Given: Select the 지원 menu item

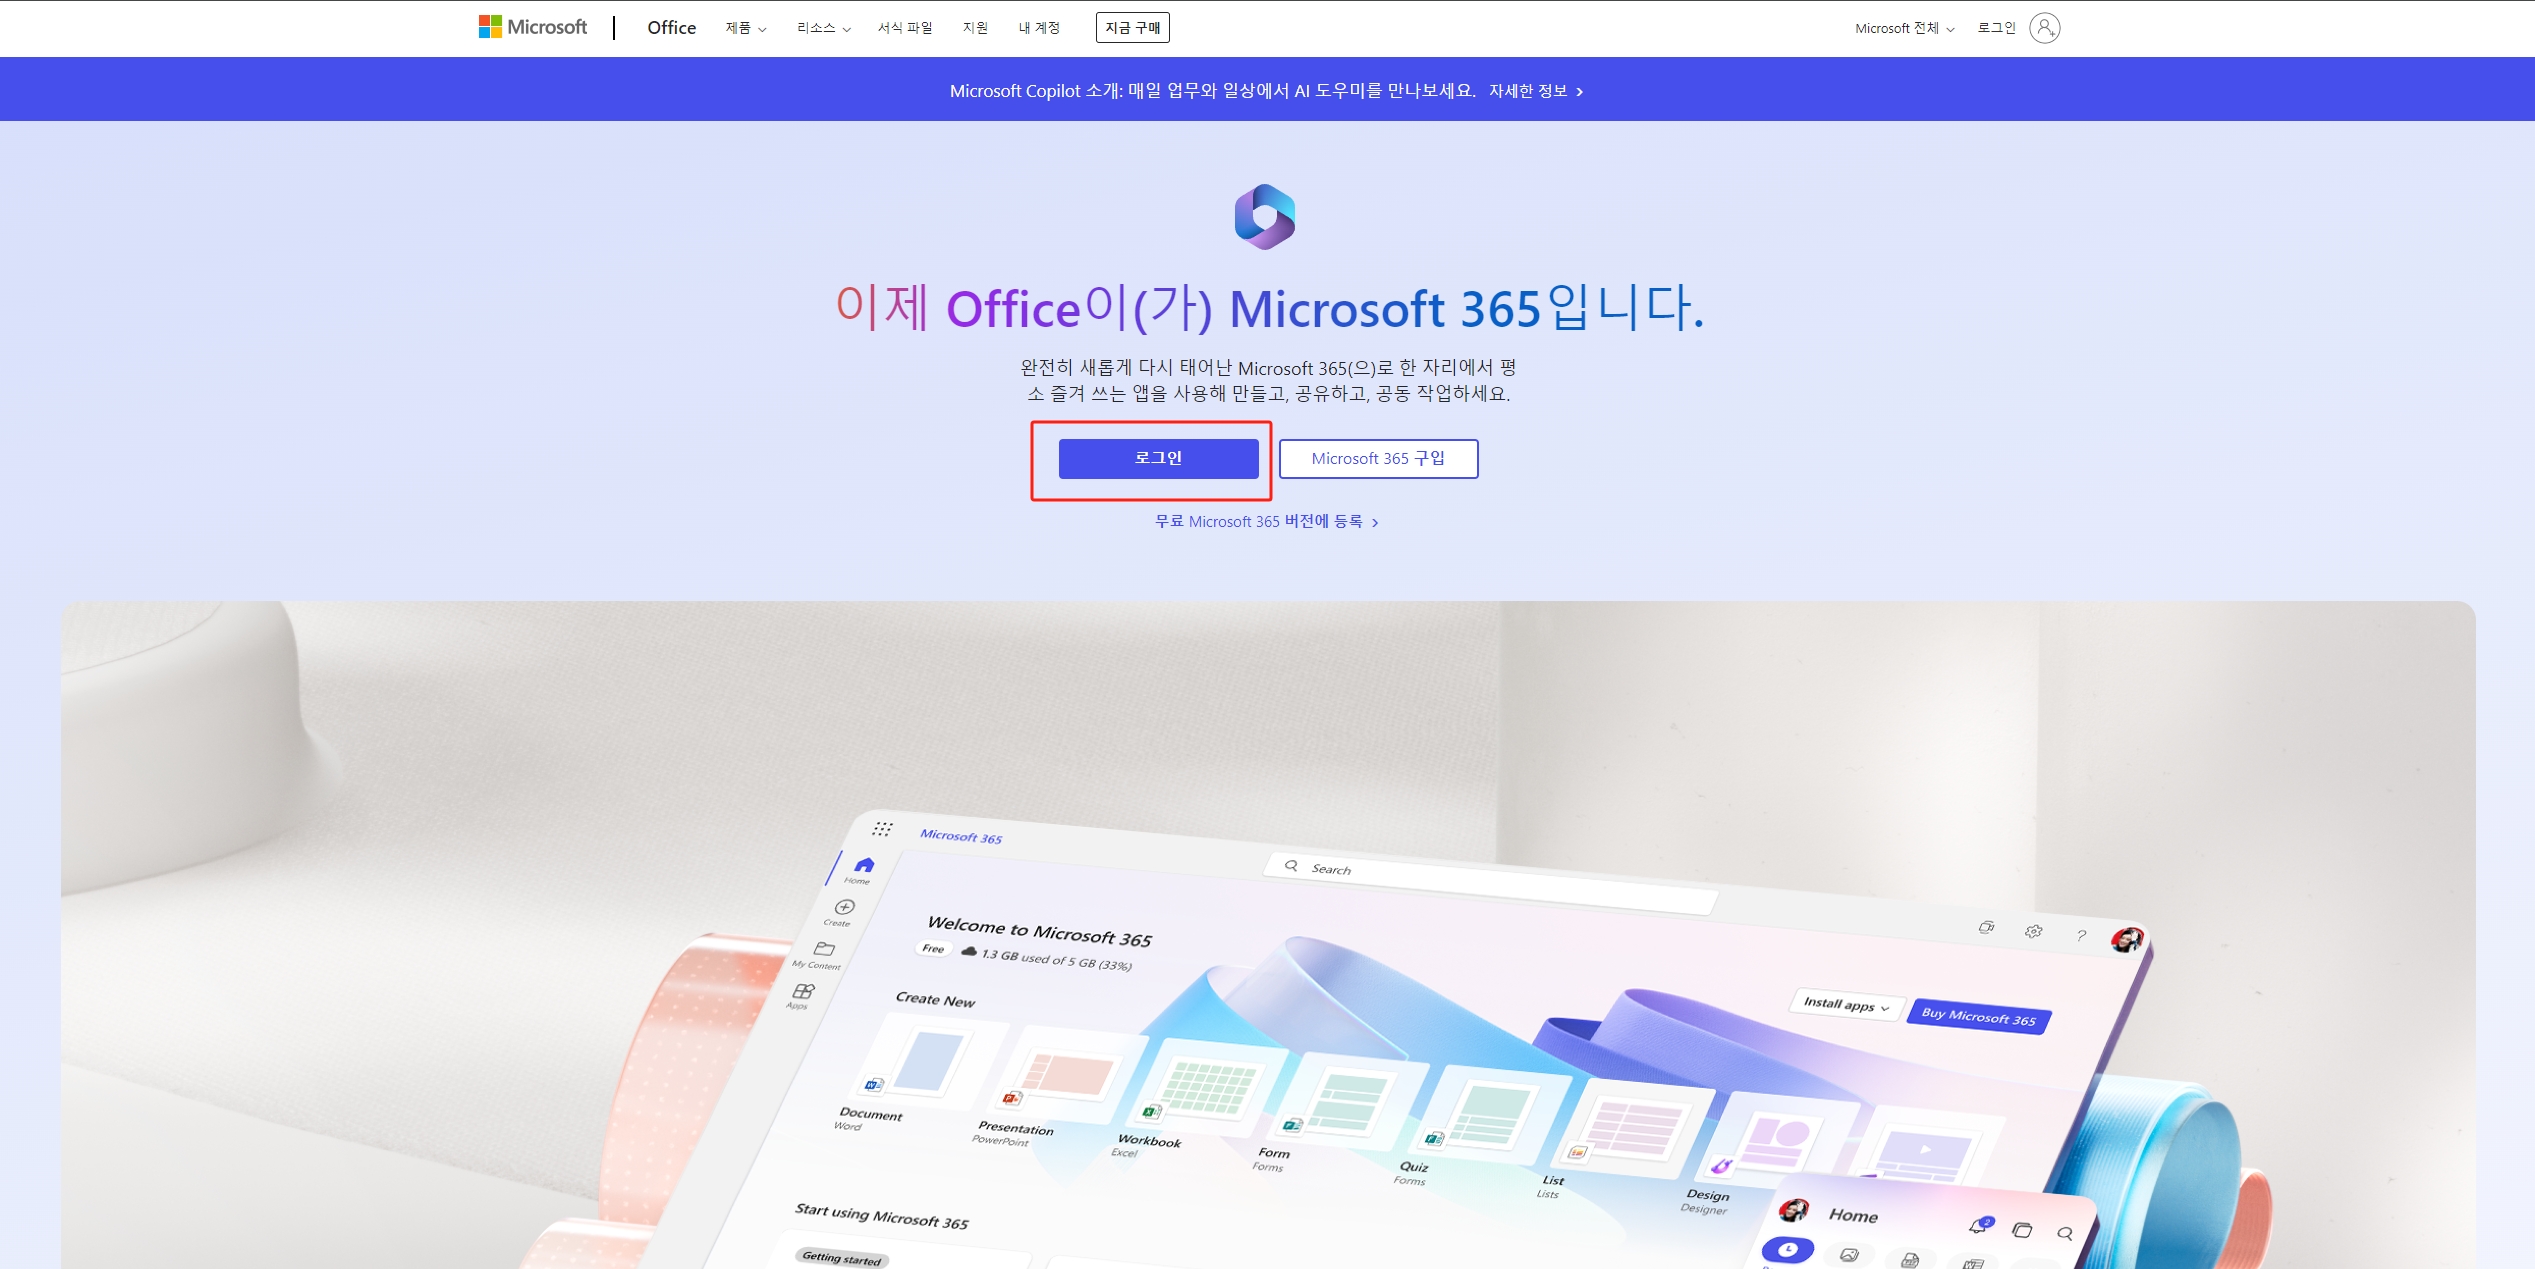Looking at the screenshot, I should click(972, 28).
